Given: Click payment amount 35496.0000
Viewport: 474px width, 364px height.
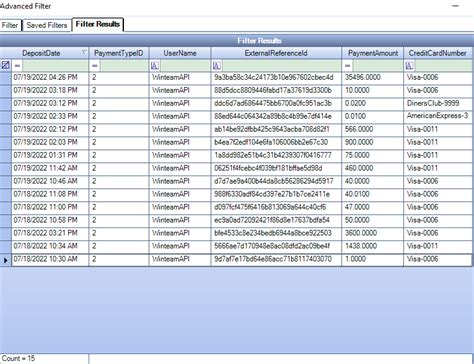Looking at the screenshot, I should pos(373,78).
